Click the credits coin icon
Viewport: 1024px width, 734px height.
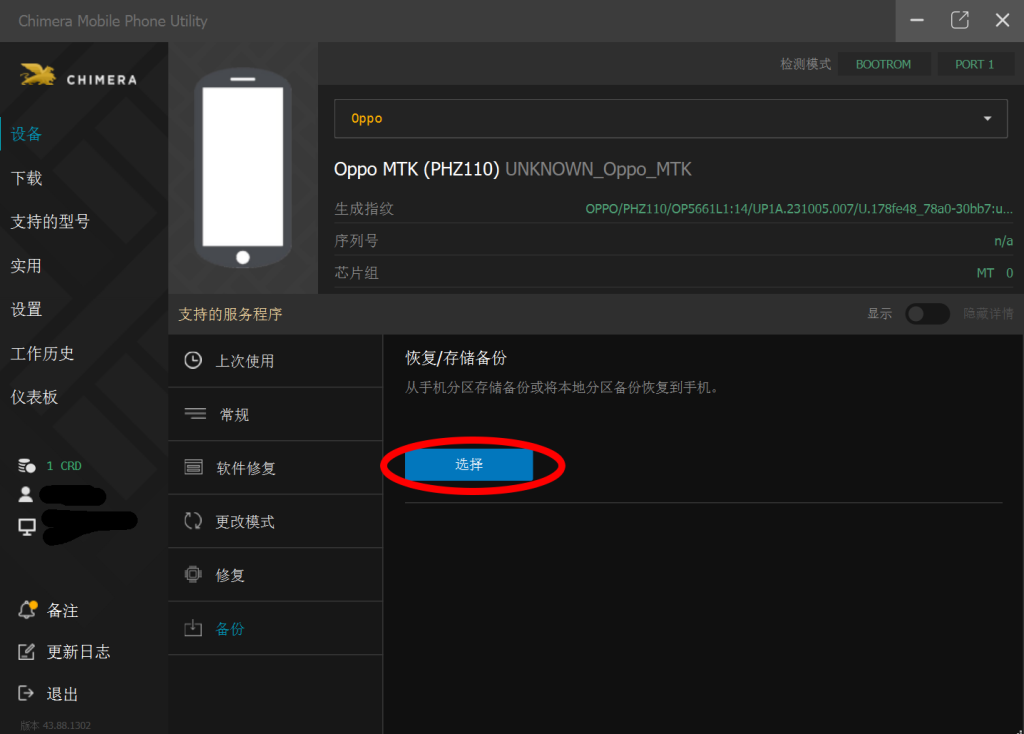coord(27,466)
